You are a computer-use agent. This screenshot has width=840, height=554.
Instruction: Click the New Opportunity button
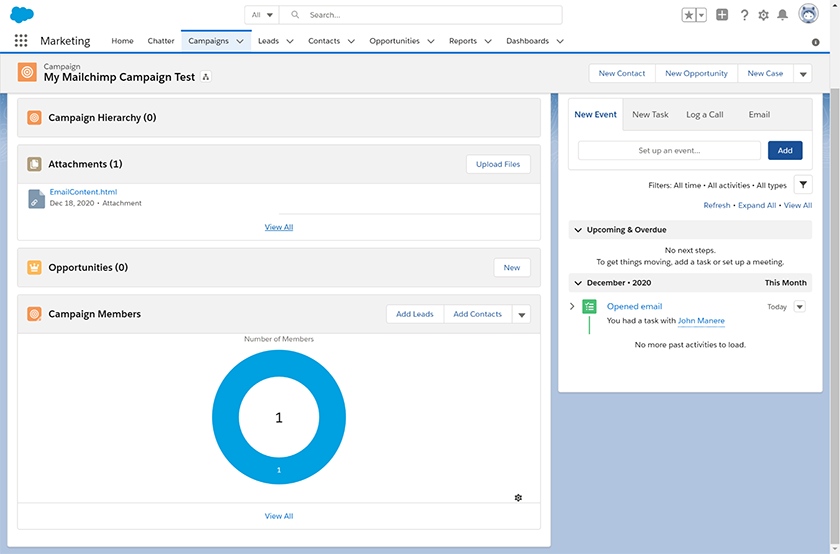[x=696, y=73]
